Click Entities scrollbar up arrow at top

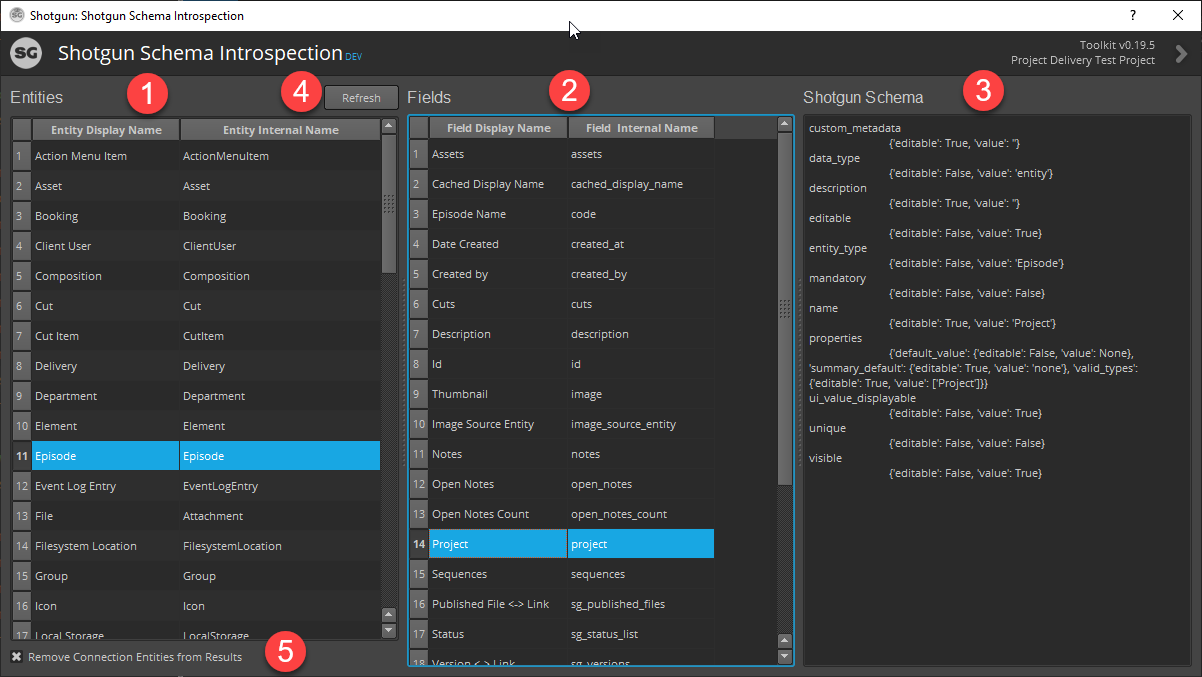coord(389,127)
